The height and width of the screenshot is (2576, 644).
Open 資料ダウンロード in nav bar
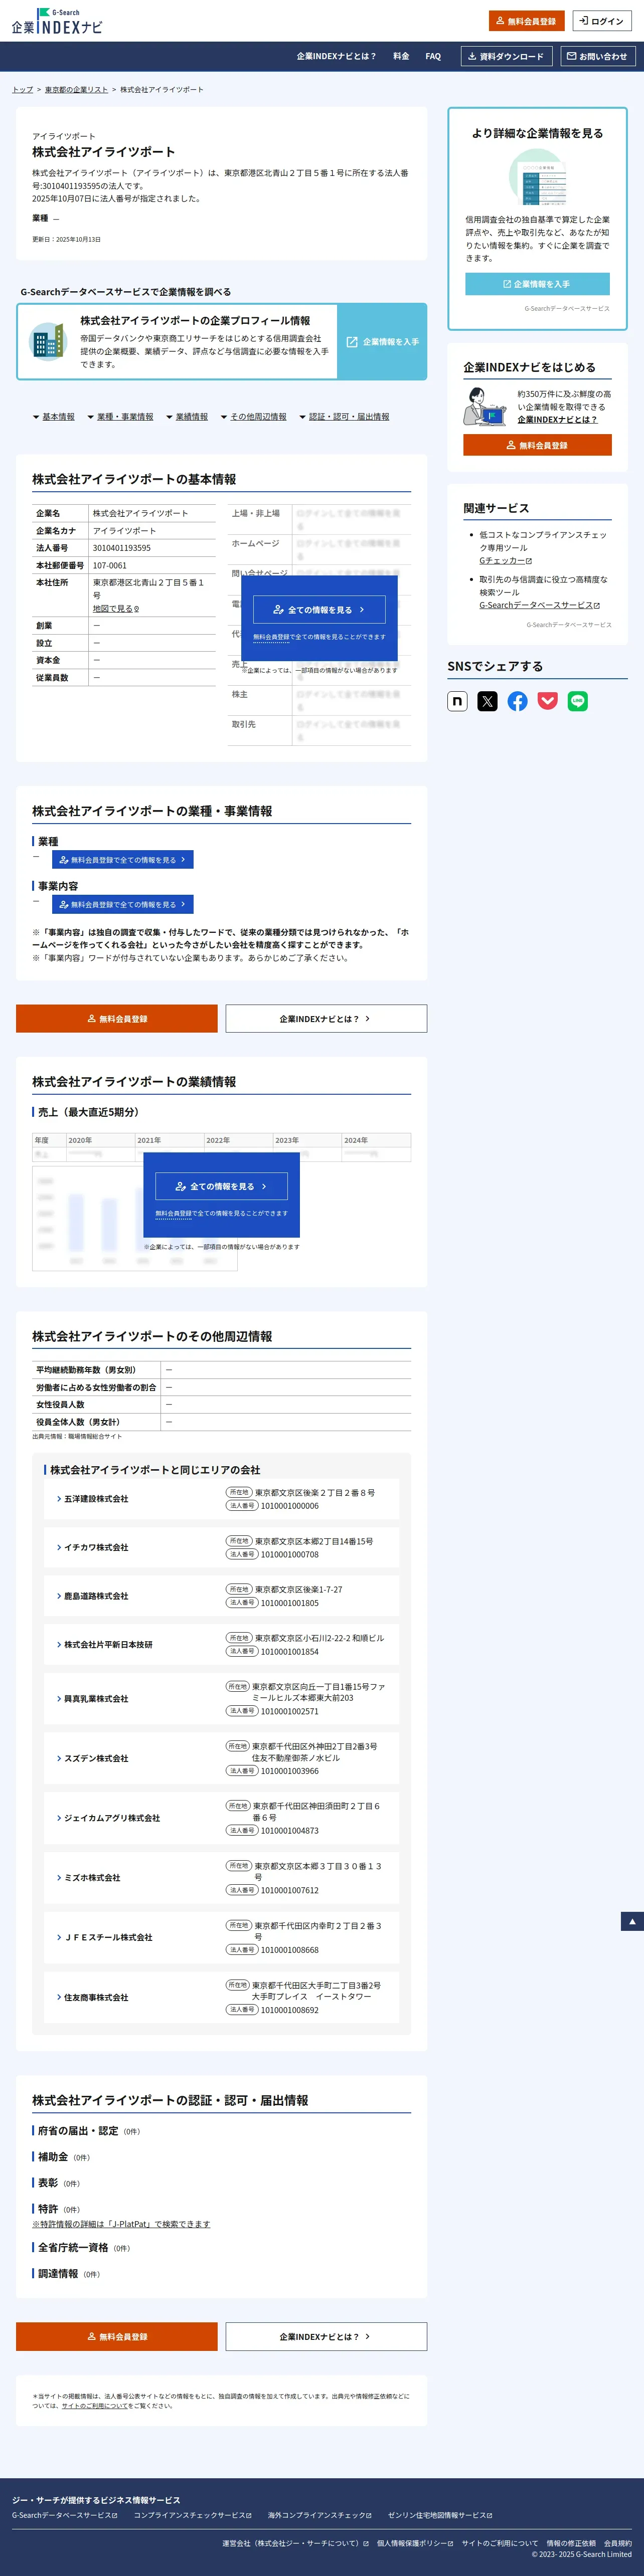(x=506, y=56)
